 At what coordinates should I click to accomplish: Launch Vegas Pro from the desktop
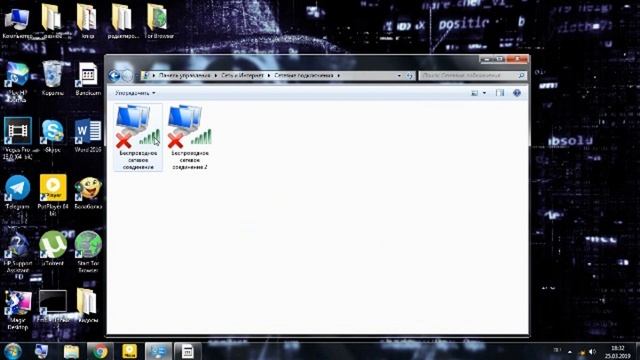click(17, 139)
